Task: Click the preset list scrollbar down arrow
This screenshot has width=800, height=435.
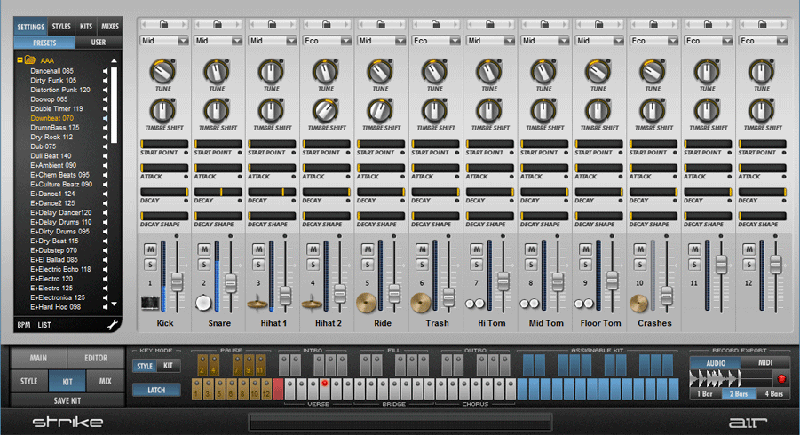Action: pyautogui.click(x=114, y=304)
